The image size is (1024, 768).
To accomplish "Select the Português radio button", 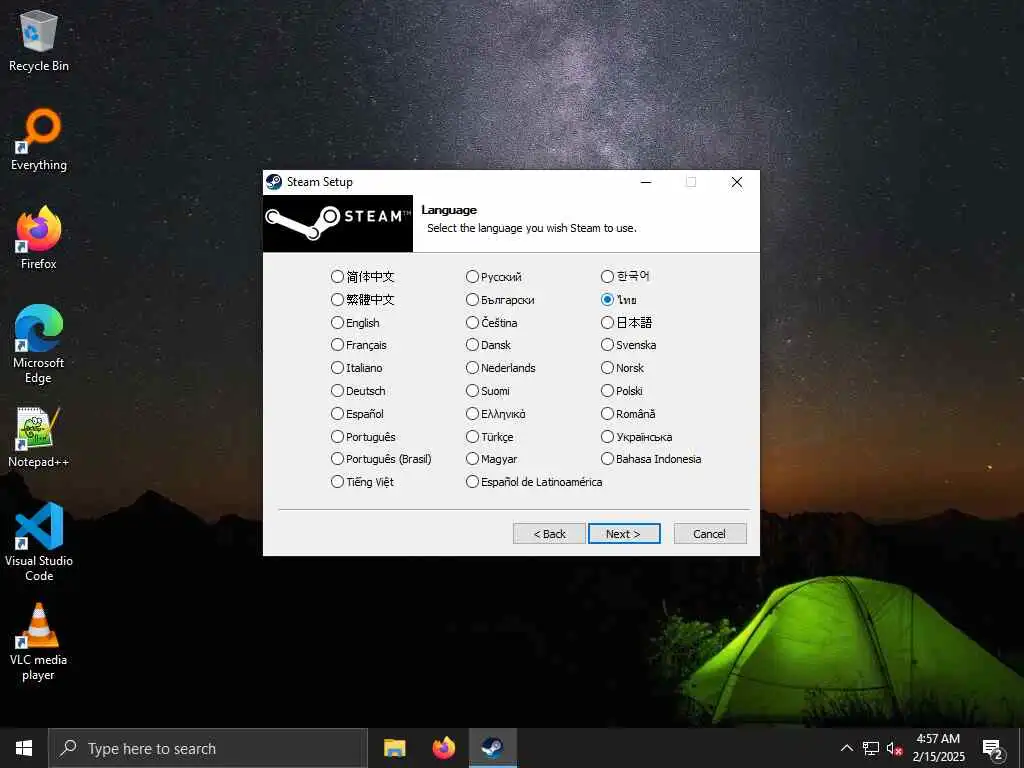I will 363,436.
